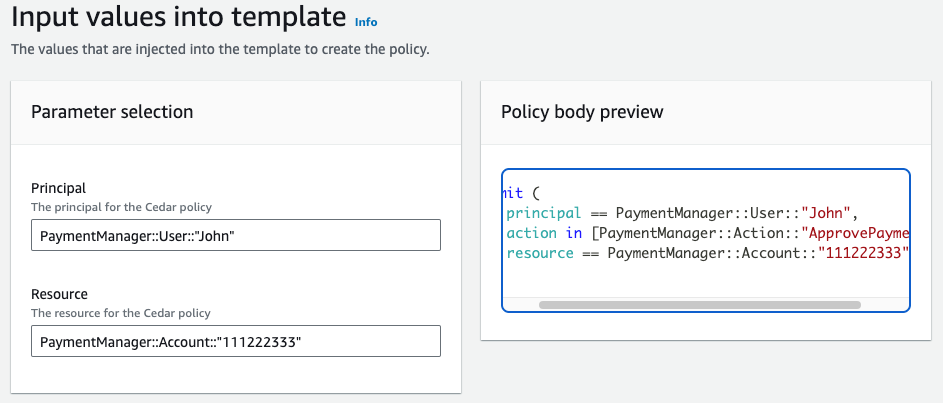Click inside the Policy body preview code box

[x=705, y=280]
